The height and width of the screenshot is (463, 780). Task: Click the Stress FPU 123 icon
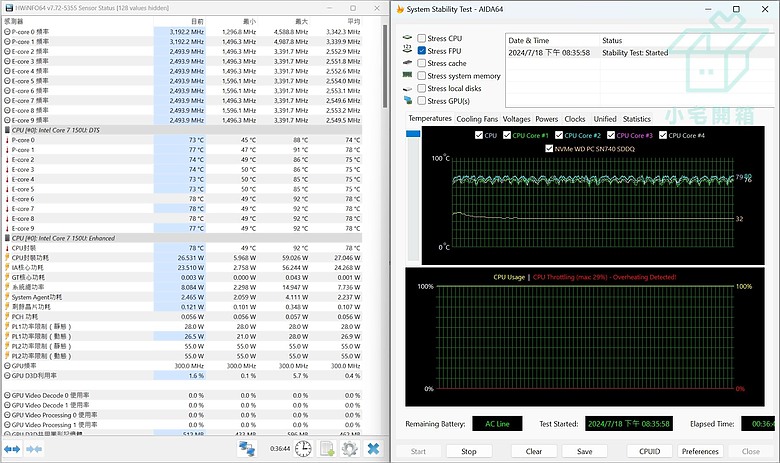(x=407, y=49)
